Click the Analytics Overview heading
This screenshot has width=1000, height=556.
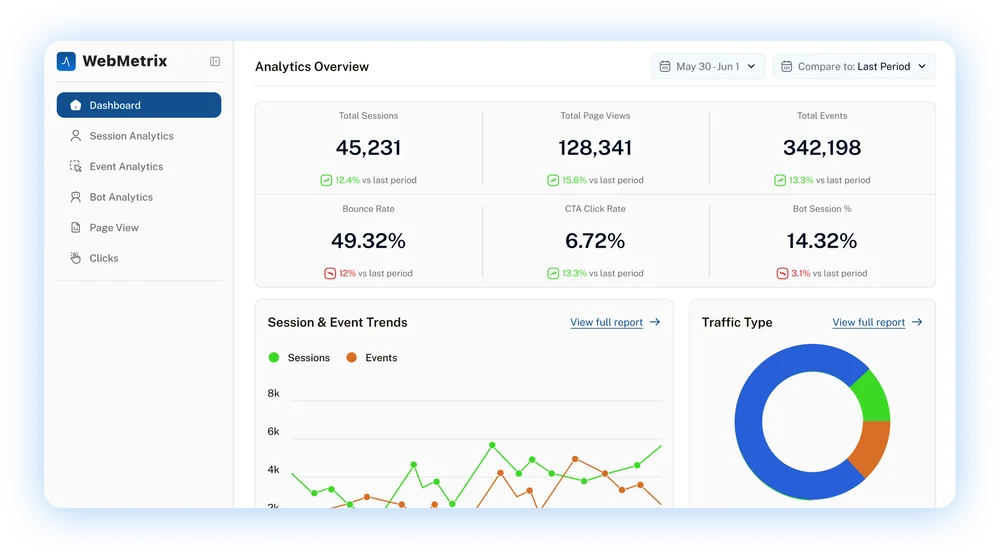312,67
